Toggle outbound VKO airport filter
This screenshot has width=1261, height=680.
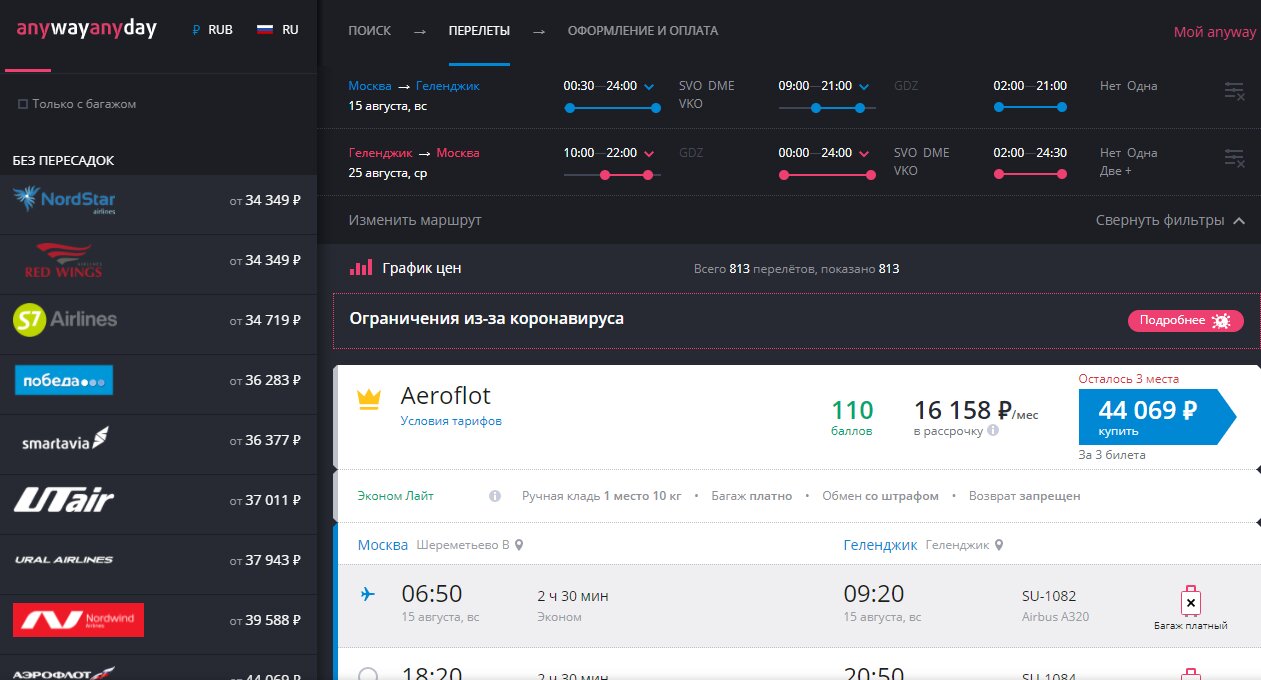[x=692, y=104]
